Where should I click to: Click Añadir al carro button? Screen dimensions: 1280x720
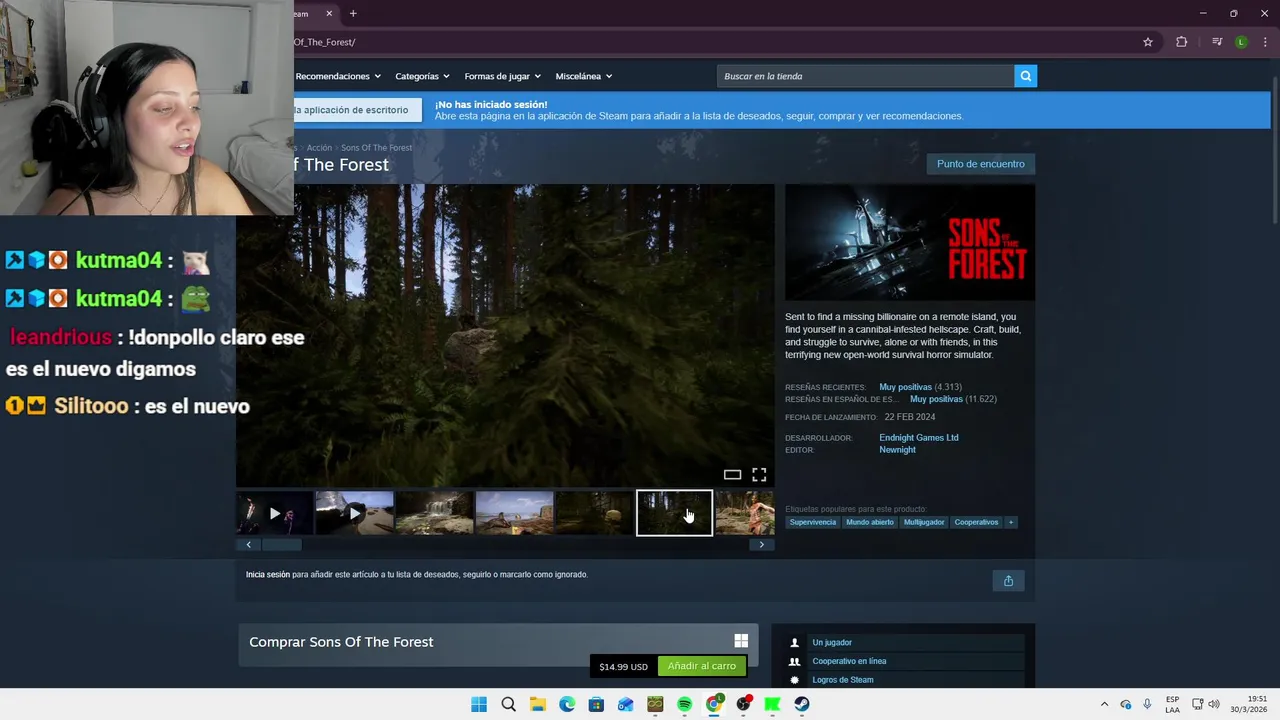701,666
